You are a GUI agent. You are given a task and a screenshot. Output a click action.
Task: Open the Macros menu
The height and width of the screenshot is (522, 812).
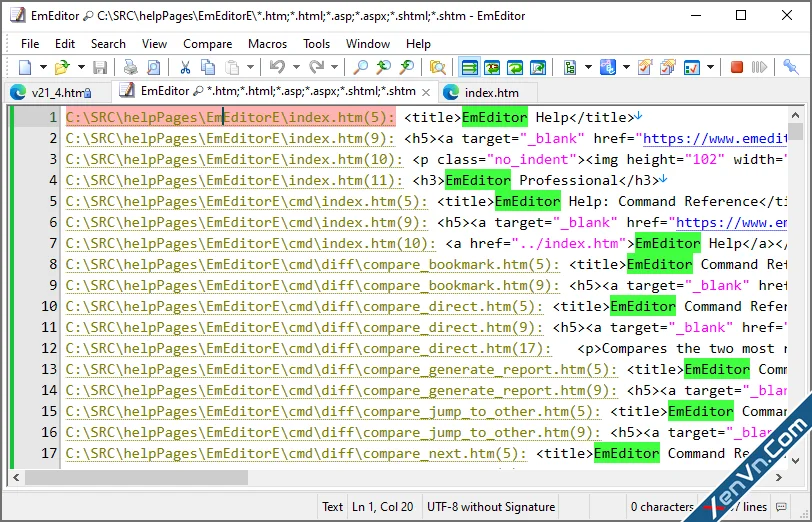[x=267, y=44]
